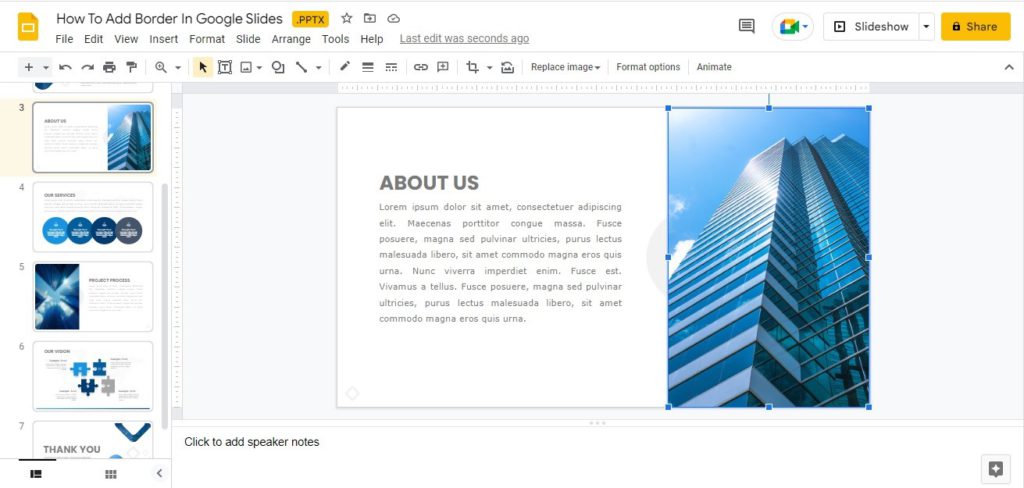1024x488 pixels.
Task: Open the Google Slides home logo
Action: pyautogui.click(x=28, y=27)
